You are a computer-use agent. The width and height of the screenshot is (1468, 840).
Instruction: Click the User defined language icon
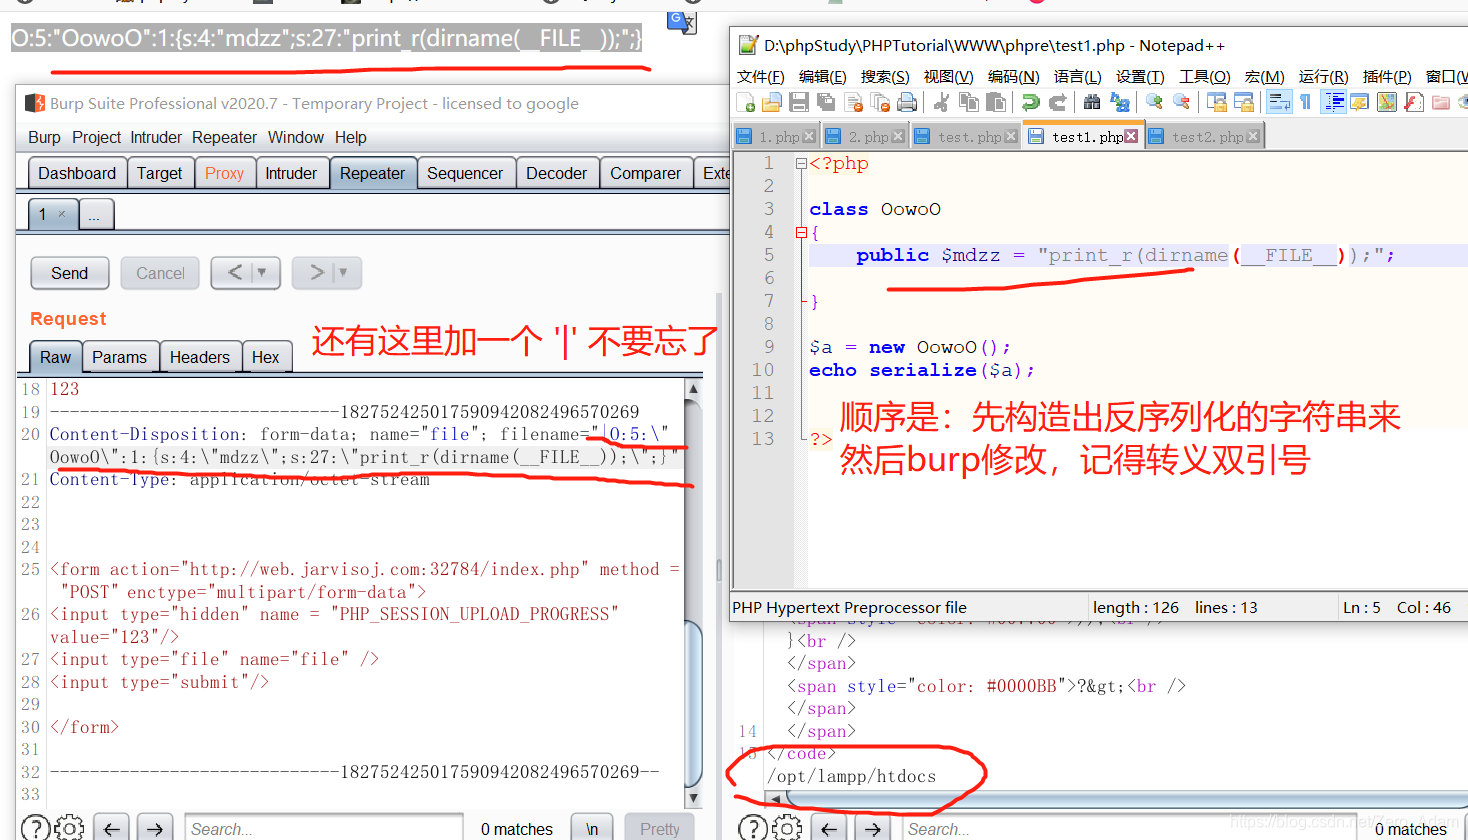1360,102
